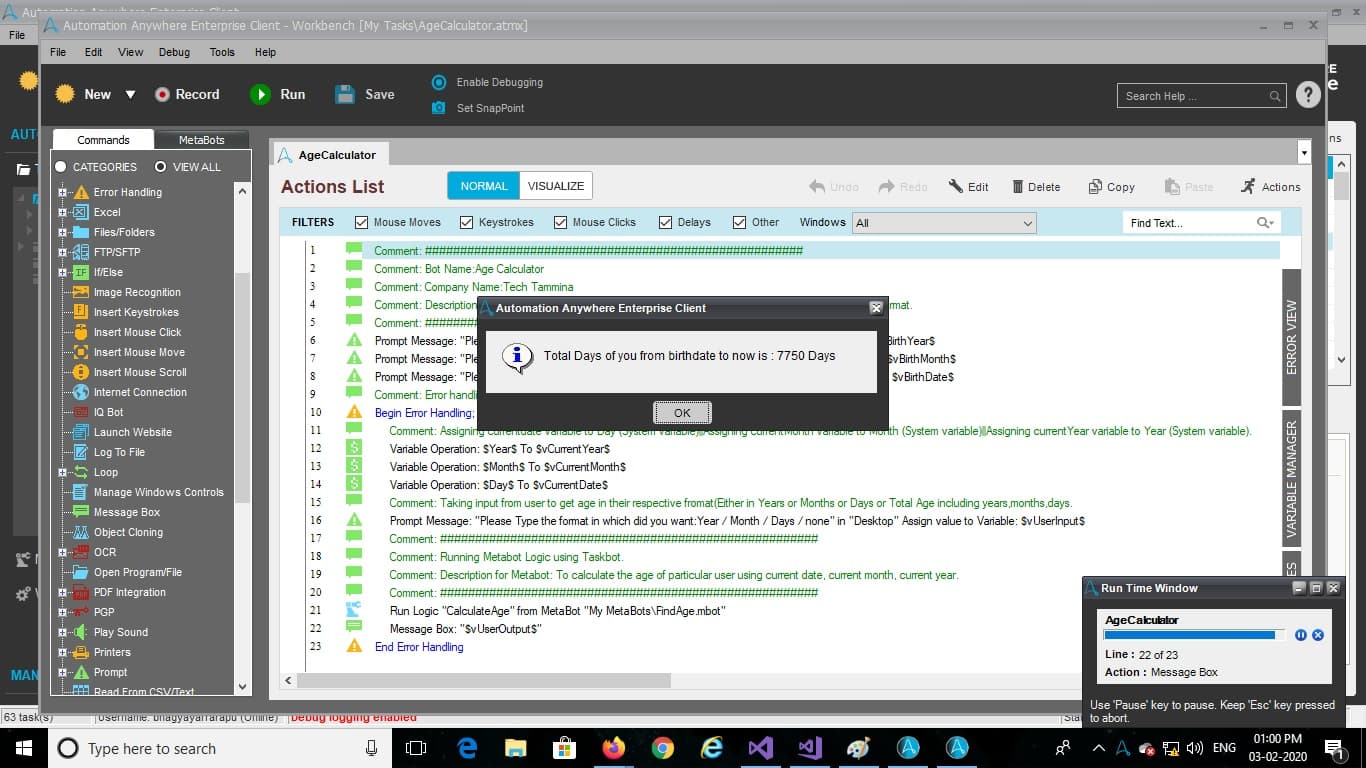Click the Copy action icon
The image size is (1366, 768).
coord(1095,187)
